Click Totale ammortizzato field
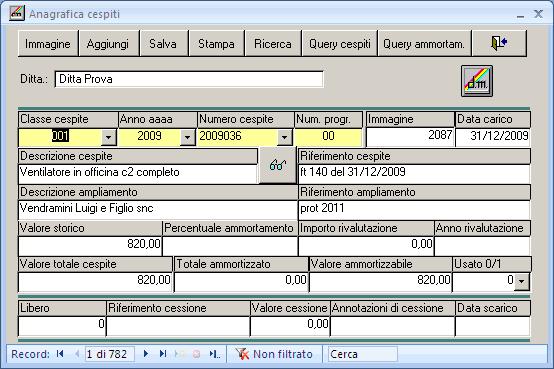This screenshot has height=369, width=554. tap(241, 282)
